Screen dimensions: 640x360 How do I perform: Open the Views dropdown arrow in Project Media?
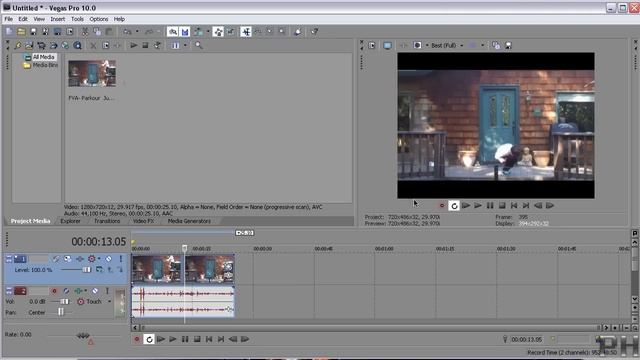point(185,45)
